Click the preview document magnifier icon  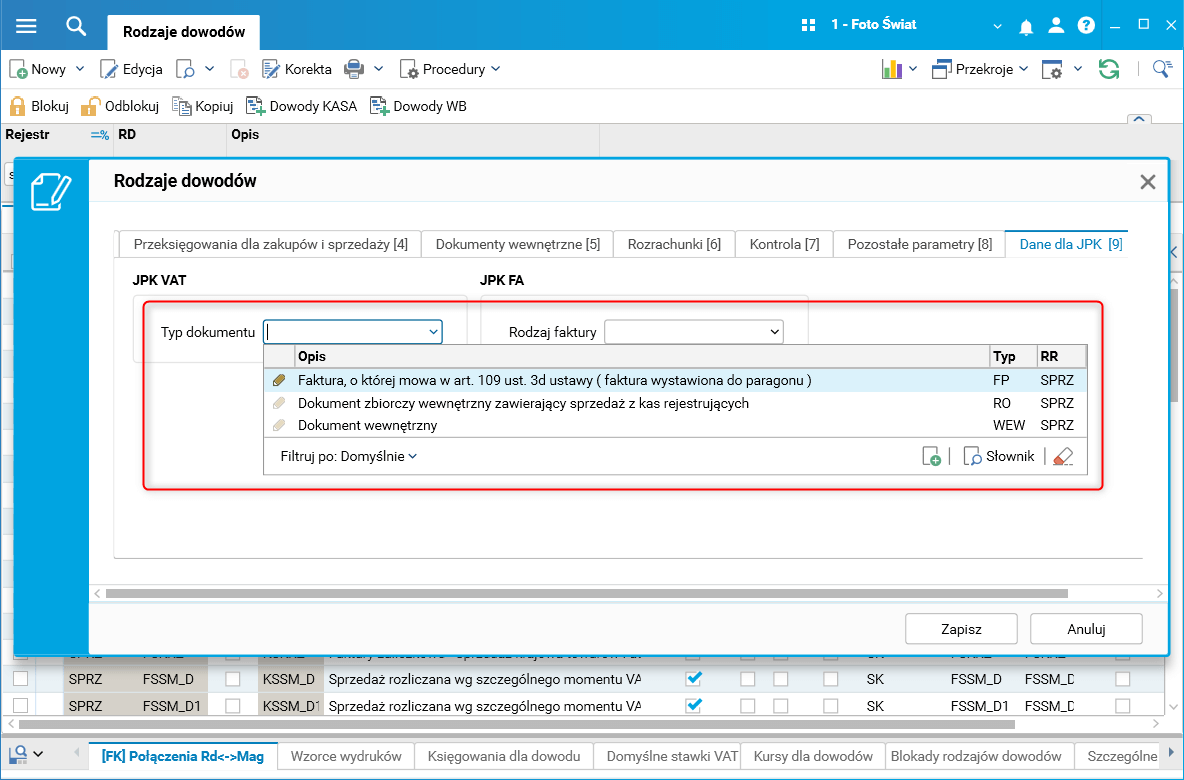(x=186, y=69)
